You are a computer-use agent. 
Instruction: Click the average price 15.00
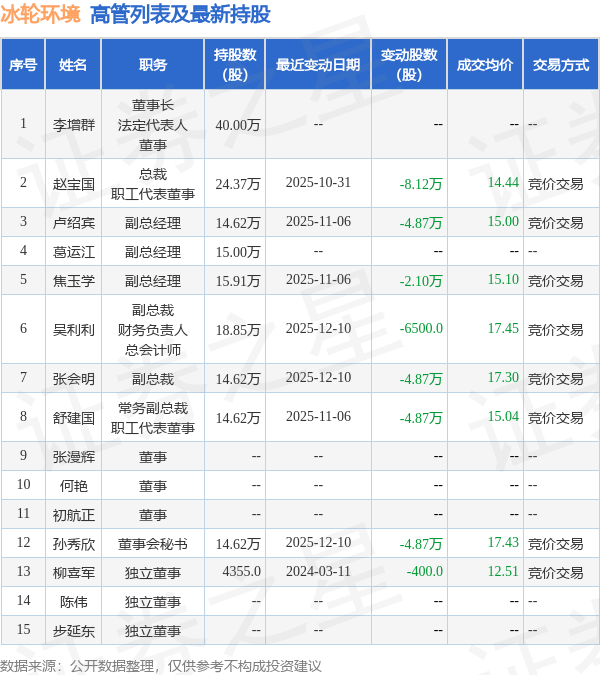(x=503, y=221)
